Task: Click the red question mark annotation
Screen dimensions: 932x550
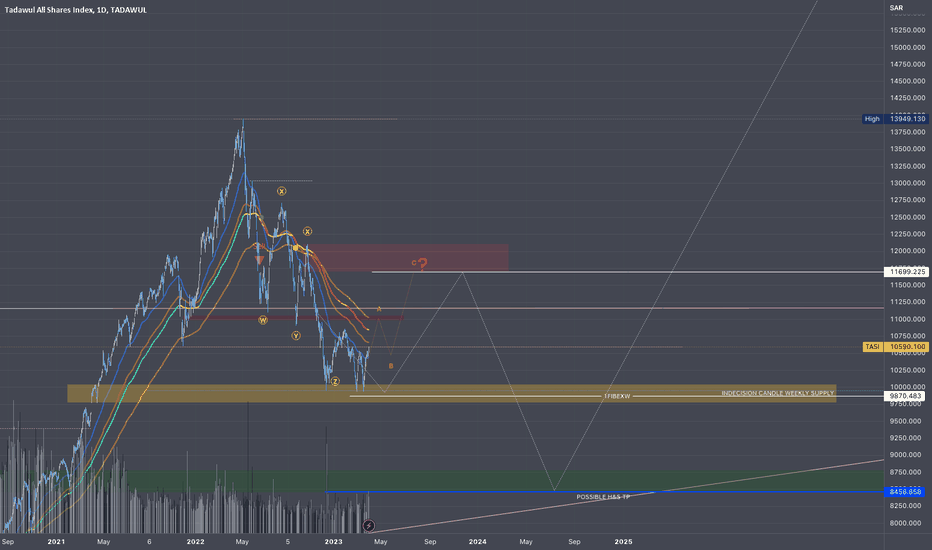Action: click(x=422, y=264)
